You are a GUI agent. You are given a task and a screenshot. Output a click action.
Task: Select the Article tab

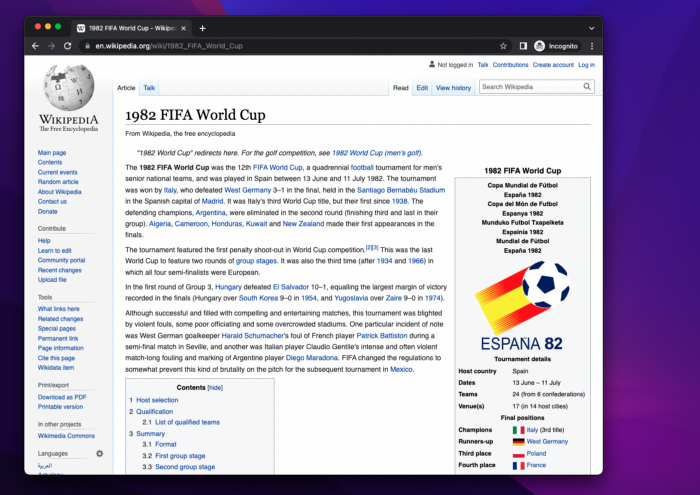tap(126, 88)
